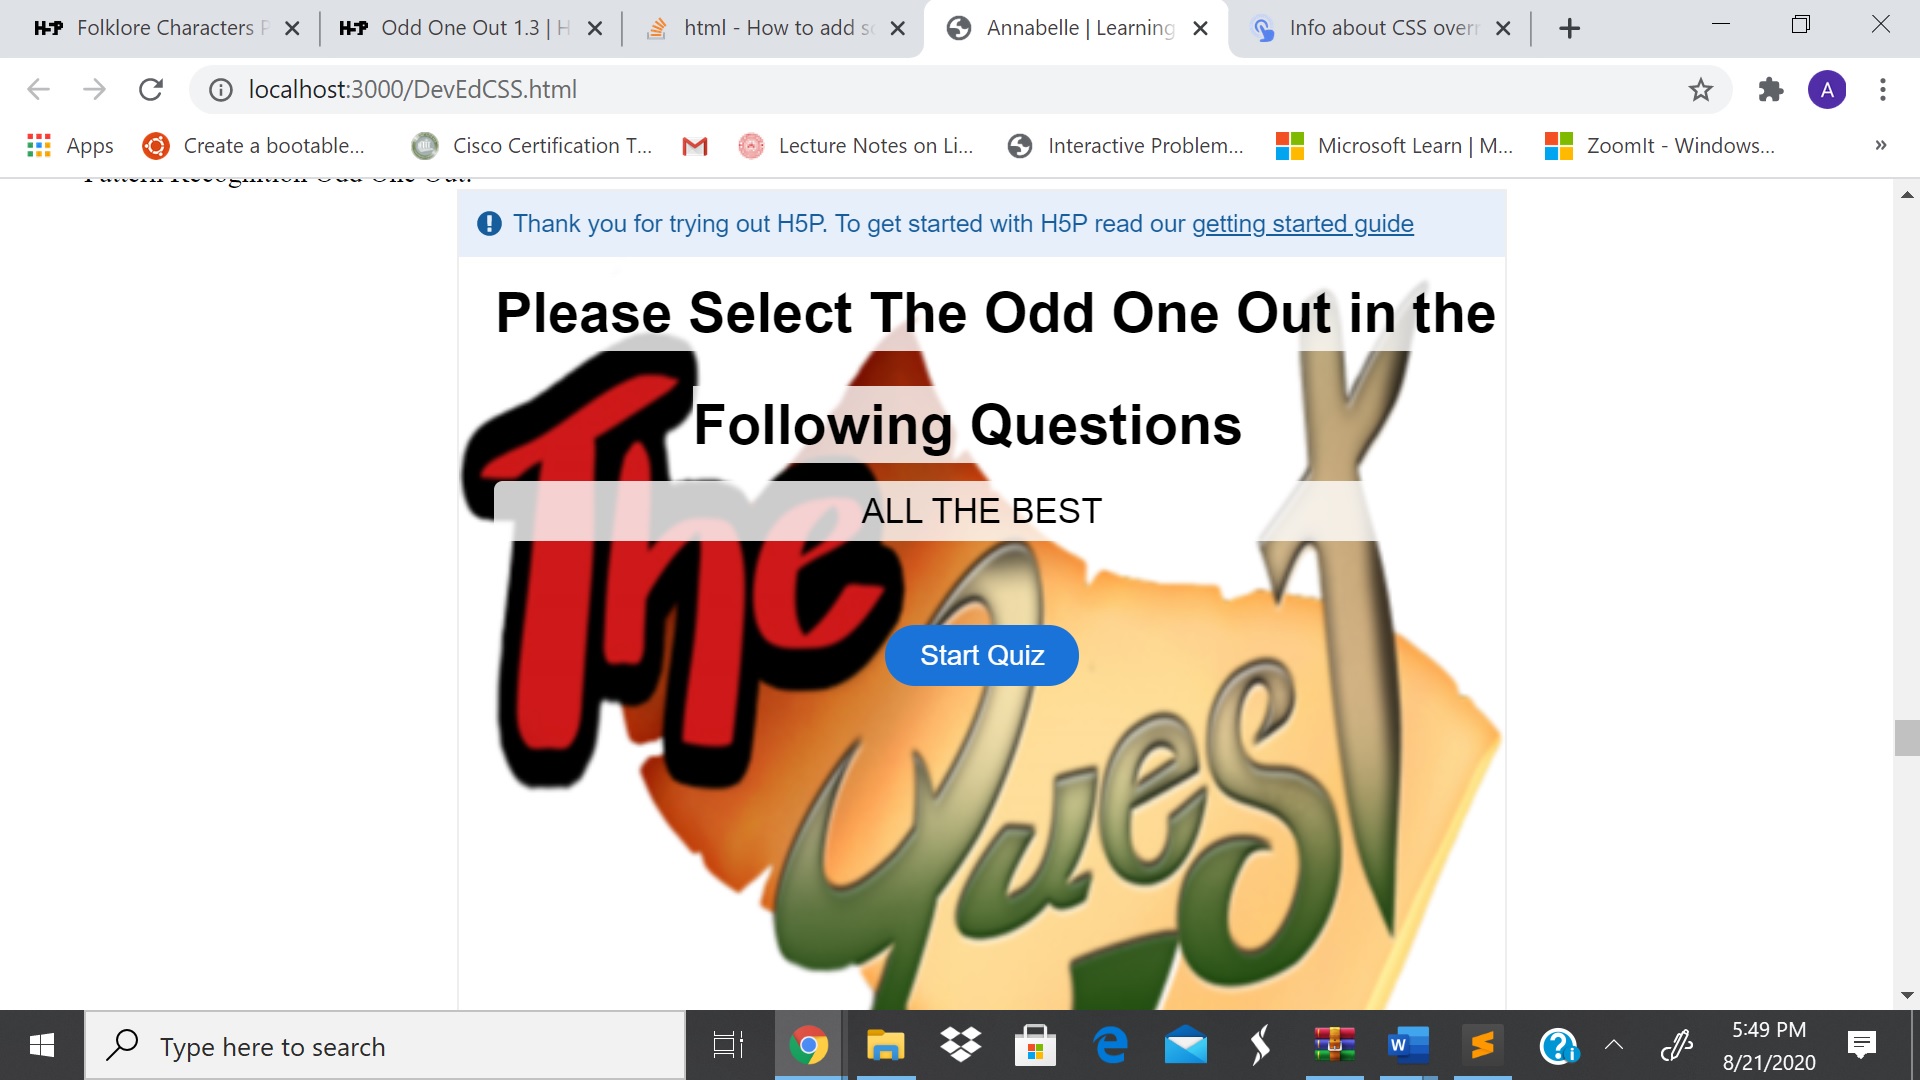Reload the page with the refresh icon
This screenshot has height=1080, width=1920.
coord(151,90)
